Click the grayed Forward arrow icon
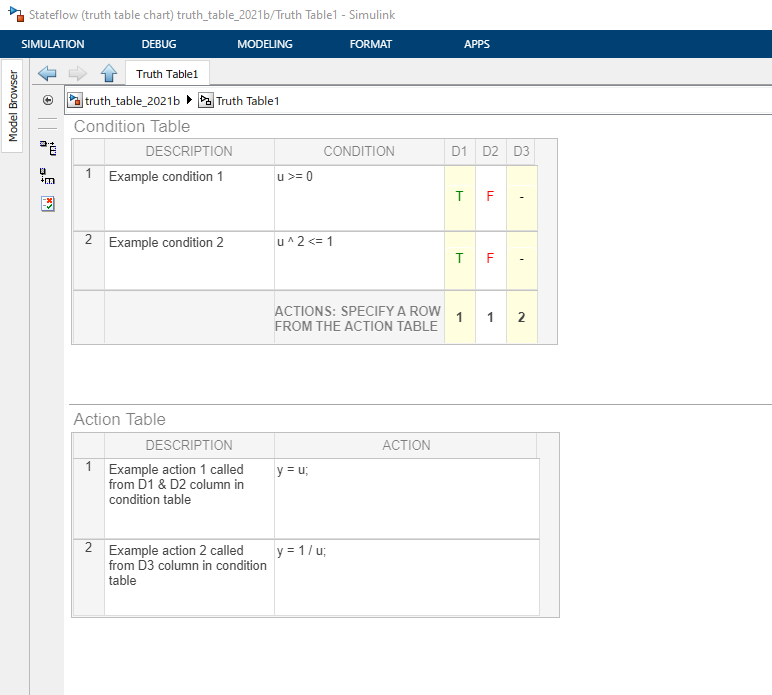772x695 pixels. click(78, 73)
